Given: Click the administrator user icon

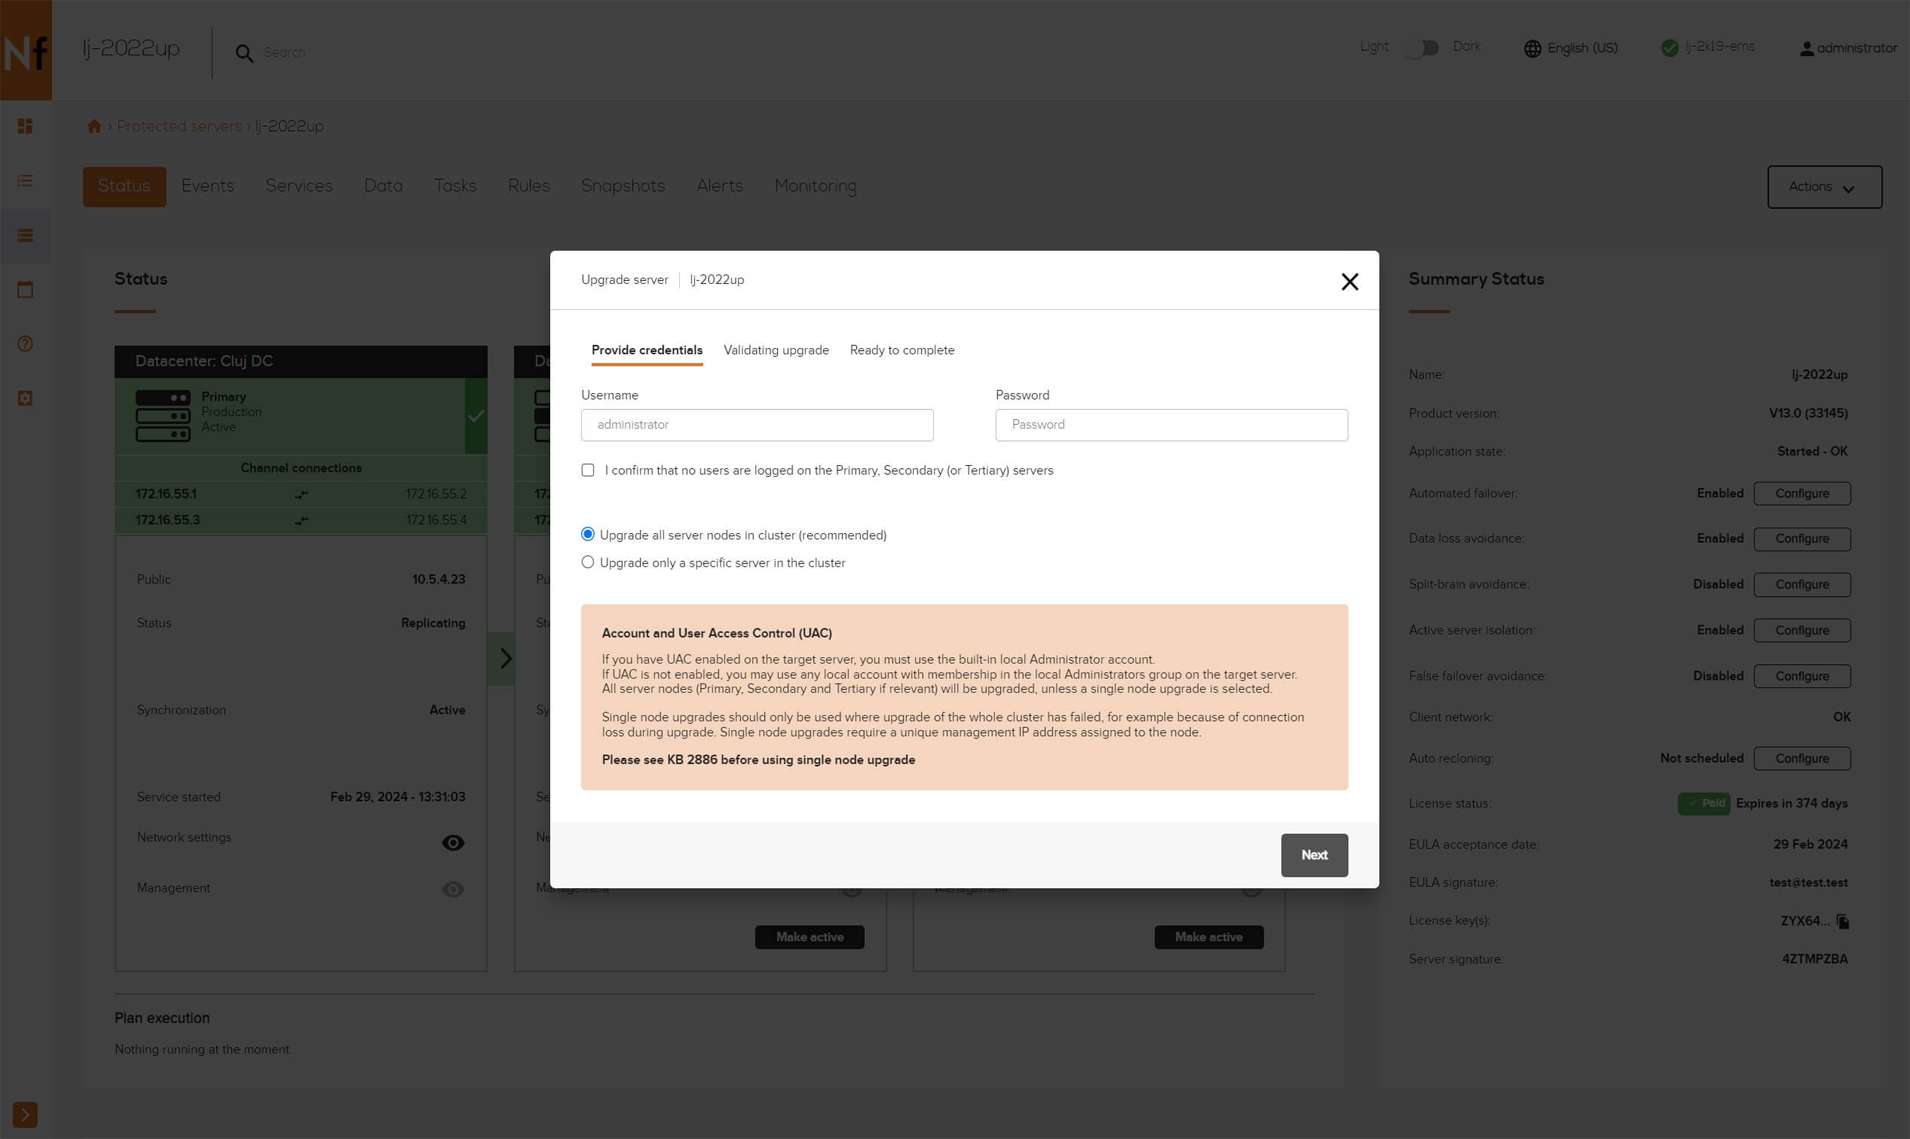Looking at the screenshot, I should point(1806,48).
